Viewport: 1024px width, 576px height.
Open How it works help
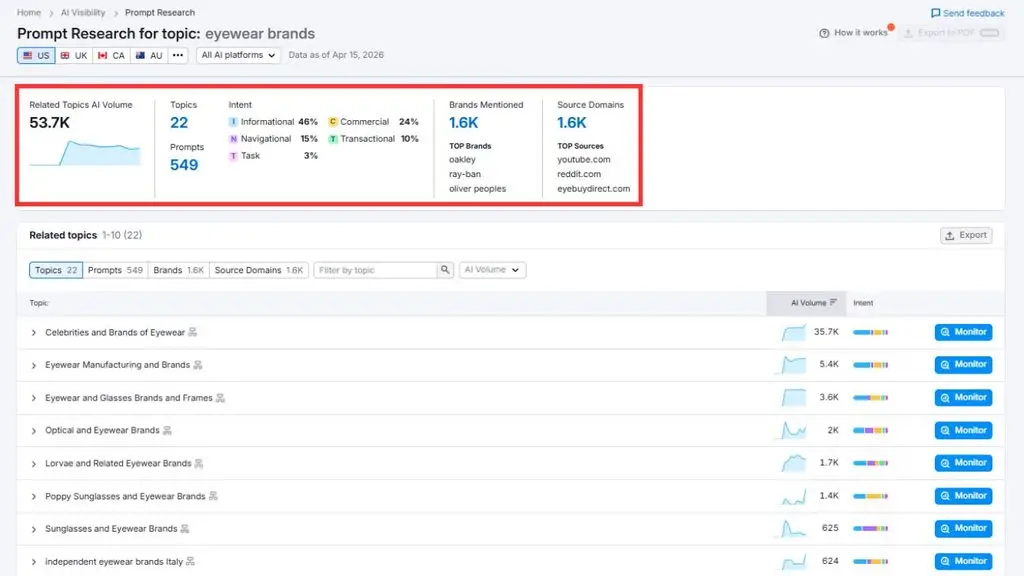[x=854, y=33]
